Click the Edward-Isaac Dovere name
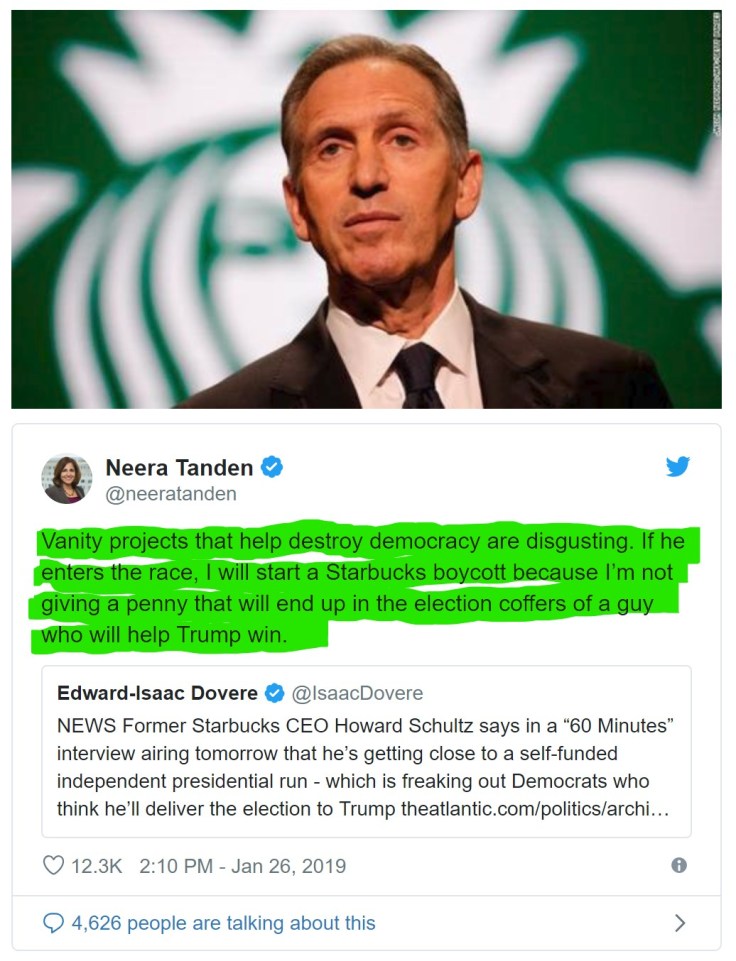736x961 pixels. tap(157, 693)
